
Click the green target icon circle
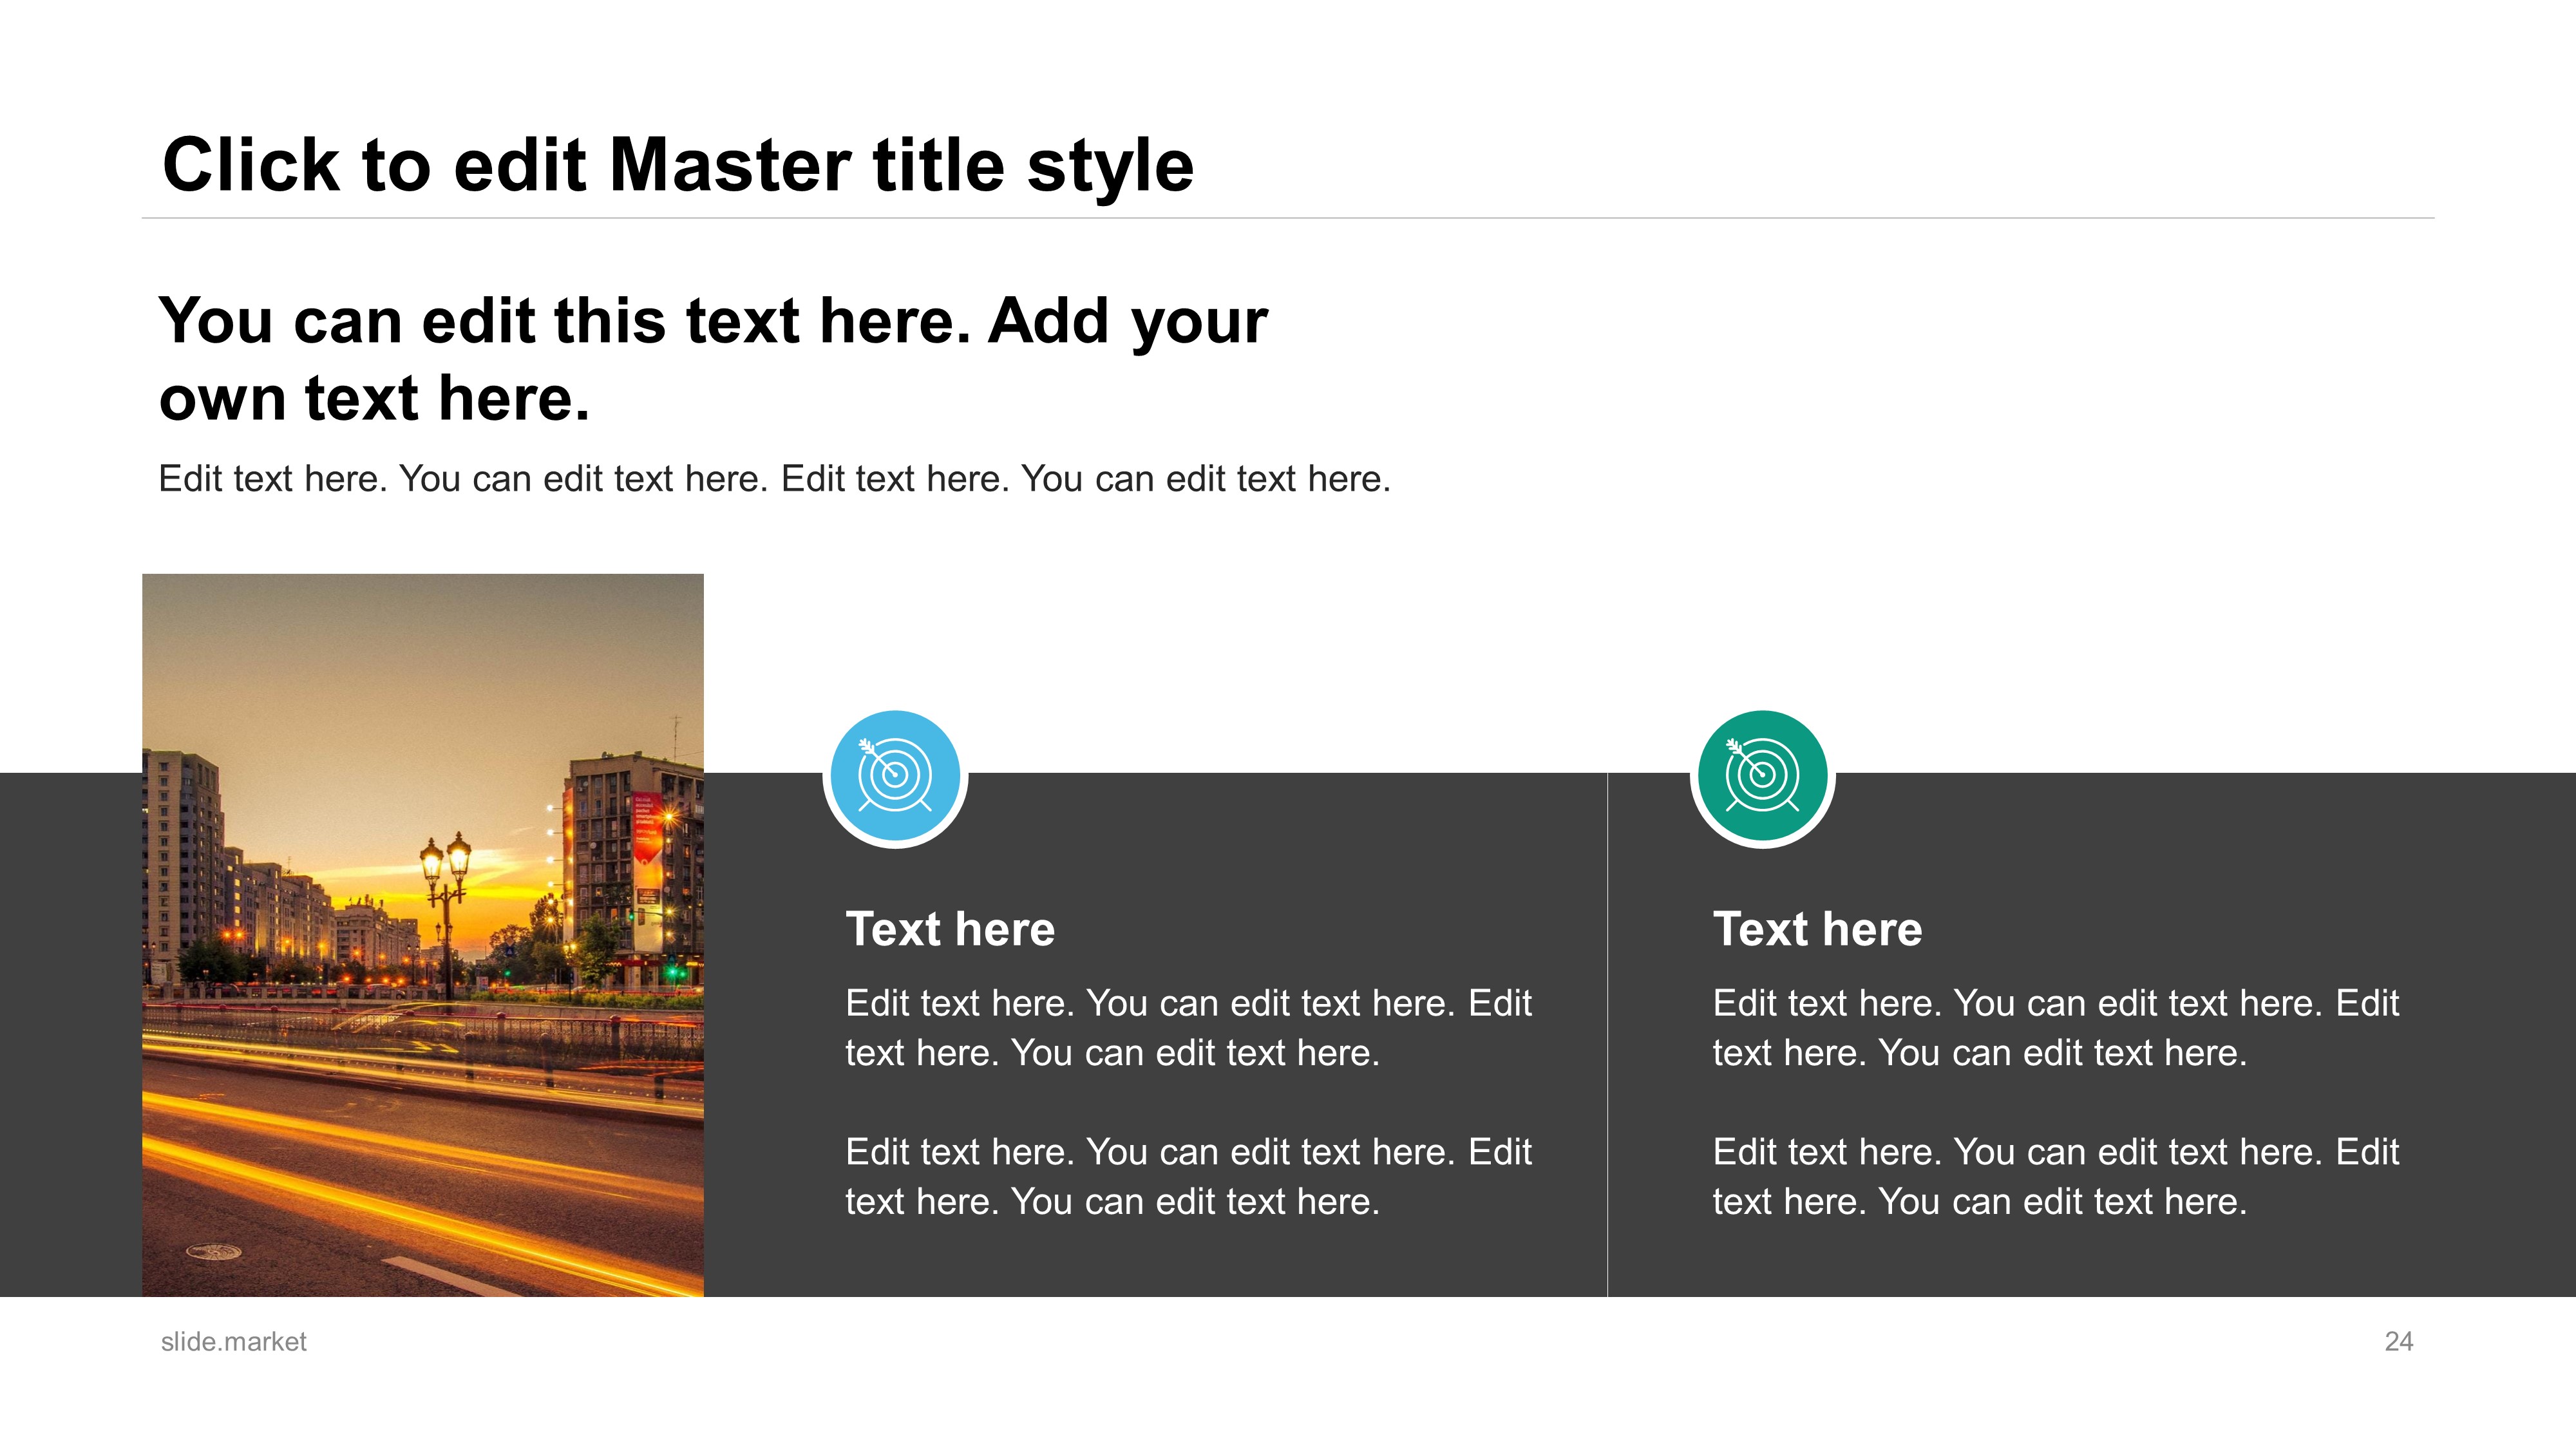[1762, 776]
